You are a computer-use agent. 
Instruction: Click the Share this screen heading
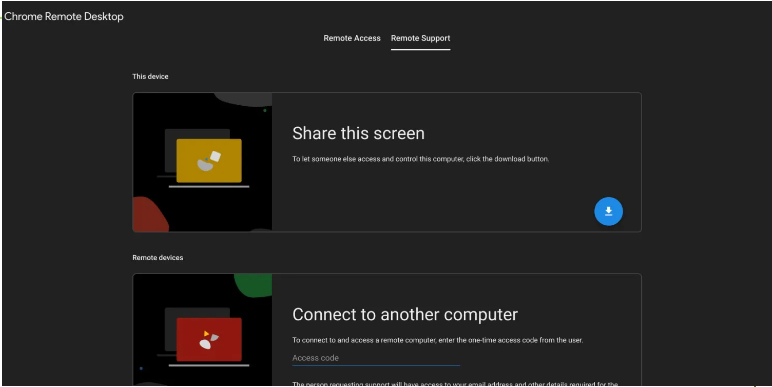tap(358, 133)
